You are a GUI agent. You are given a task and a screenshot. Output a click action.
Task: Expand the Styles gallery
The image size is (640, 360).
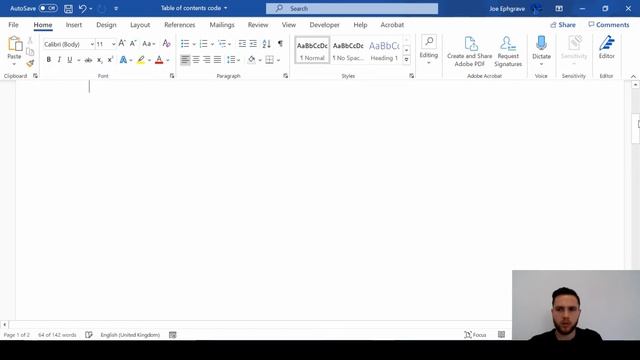[x=407, y=60]
